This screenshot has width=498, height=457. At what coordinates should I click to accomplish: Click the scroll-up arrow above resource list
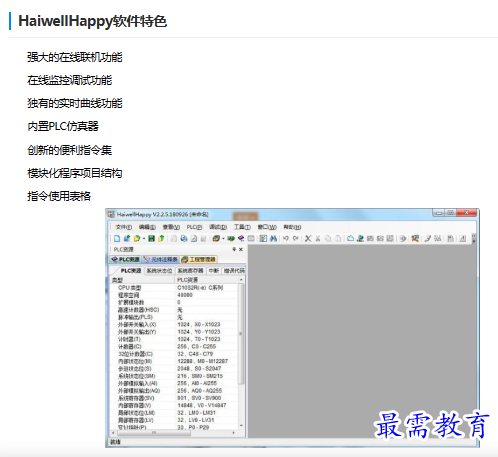(241, 280)
